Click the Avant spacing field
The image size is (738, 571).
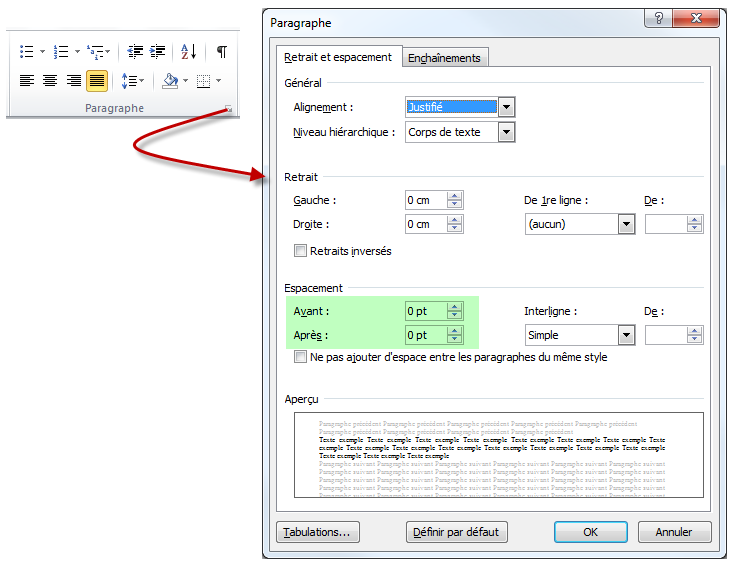tap(425, 312)
